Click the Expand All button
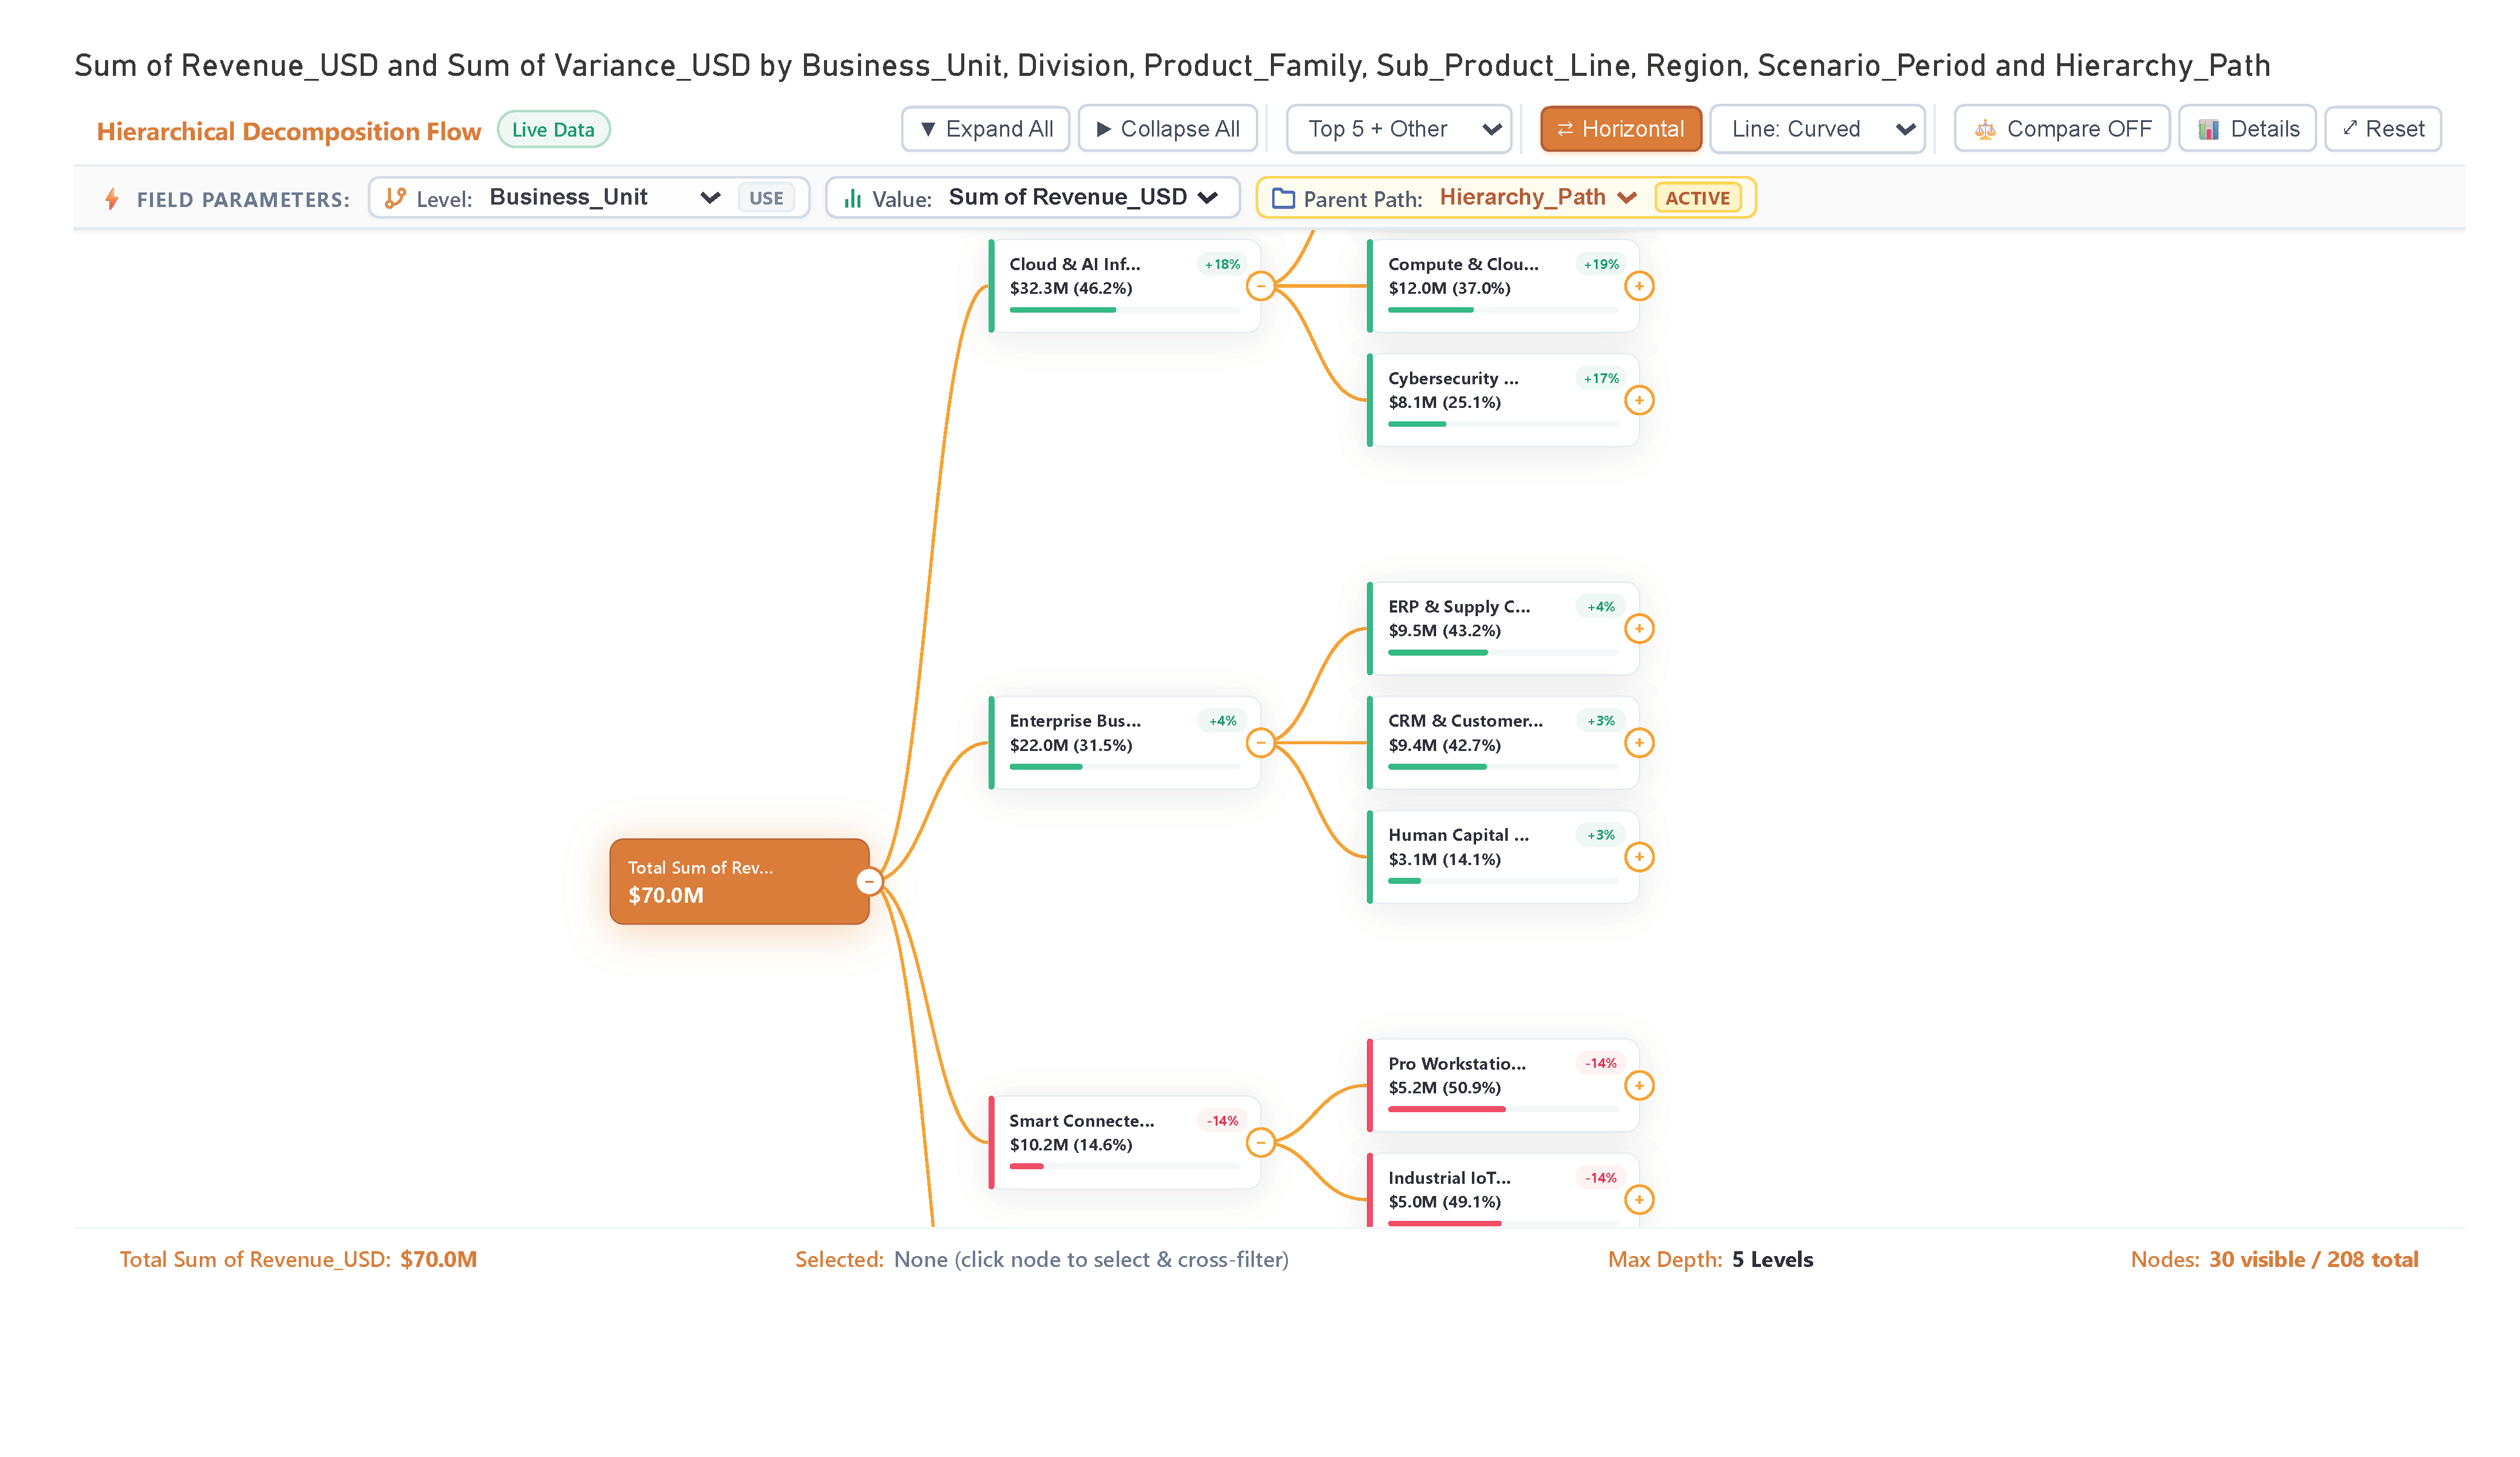The height and width of the screenshot is (1457, 2520). (985, 129)
